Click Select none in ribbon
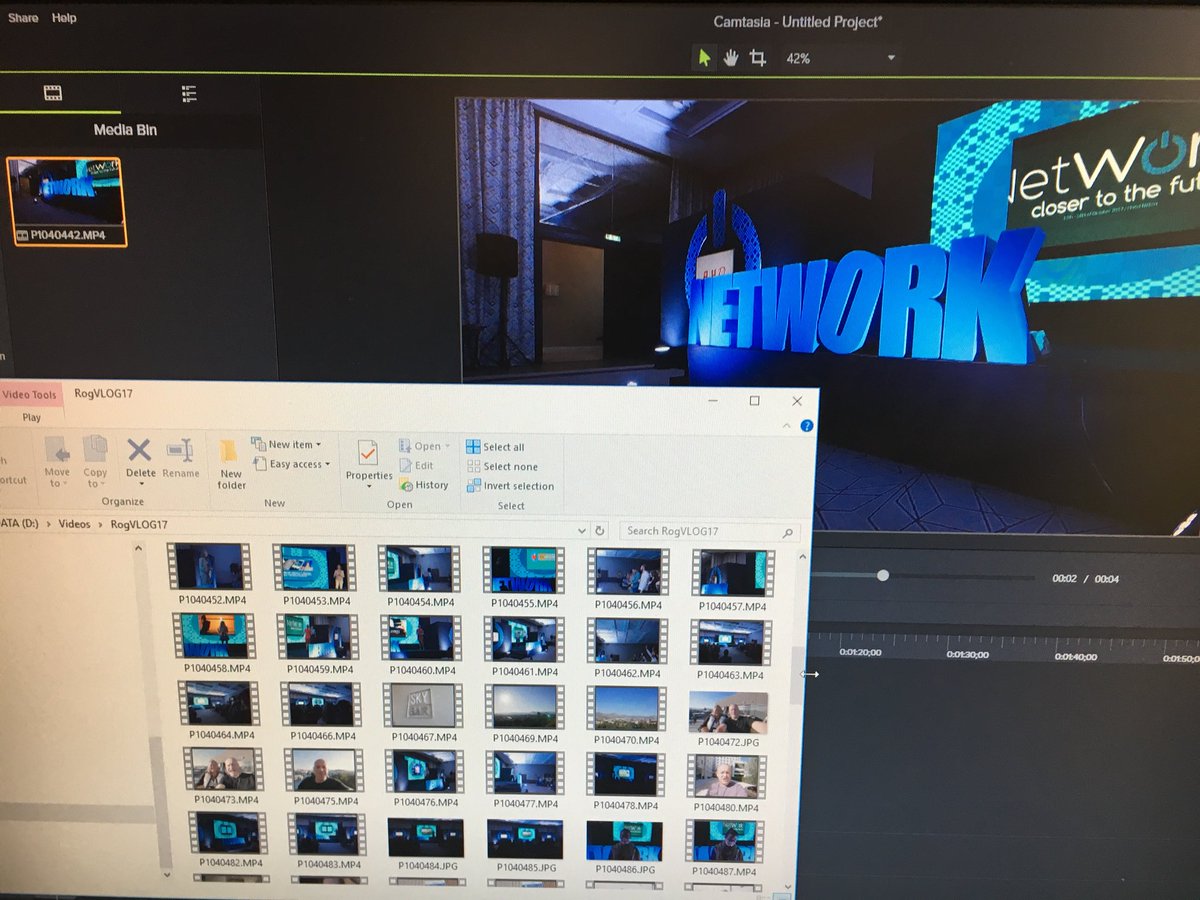Image resolution: width=1200 pixels, height=900 pixels. click(x=502, y=466)
